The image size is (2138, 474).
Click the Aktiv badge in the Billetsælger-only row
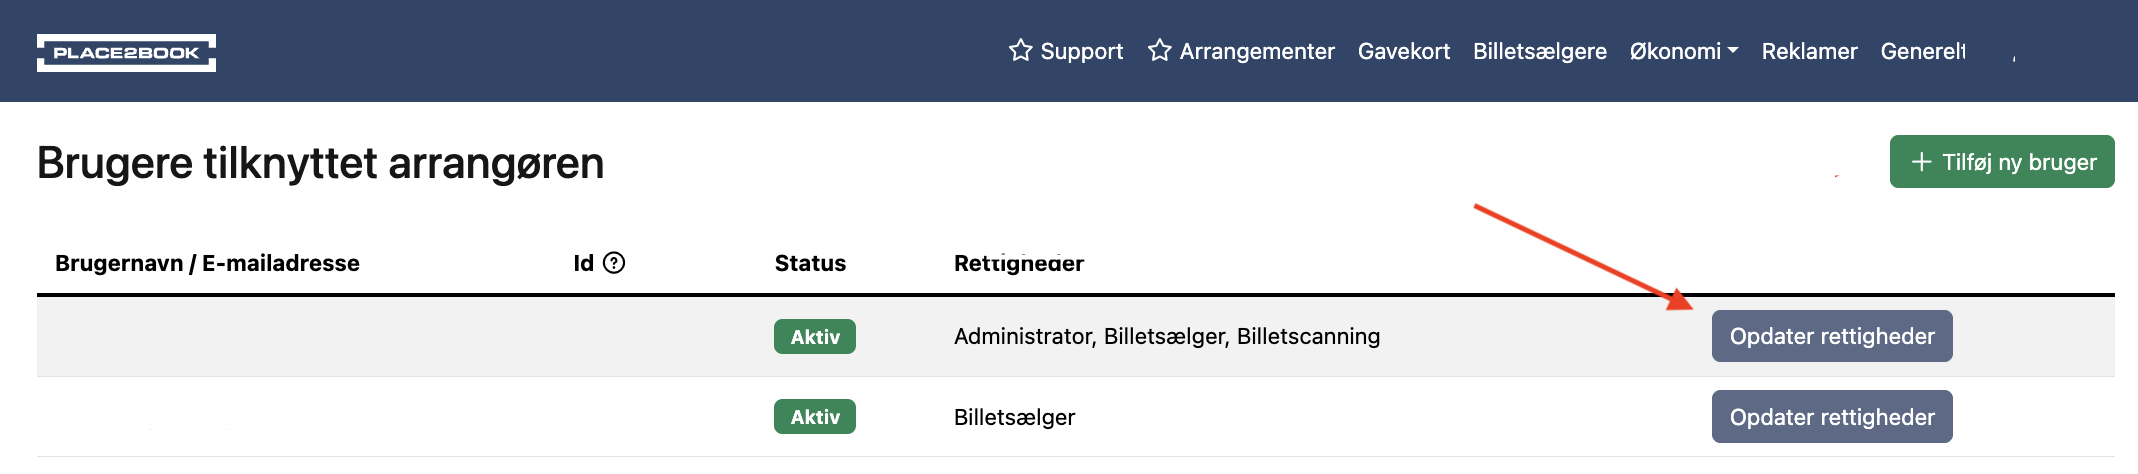(814, 417)
